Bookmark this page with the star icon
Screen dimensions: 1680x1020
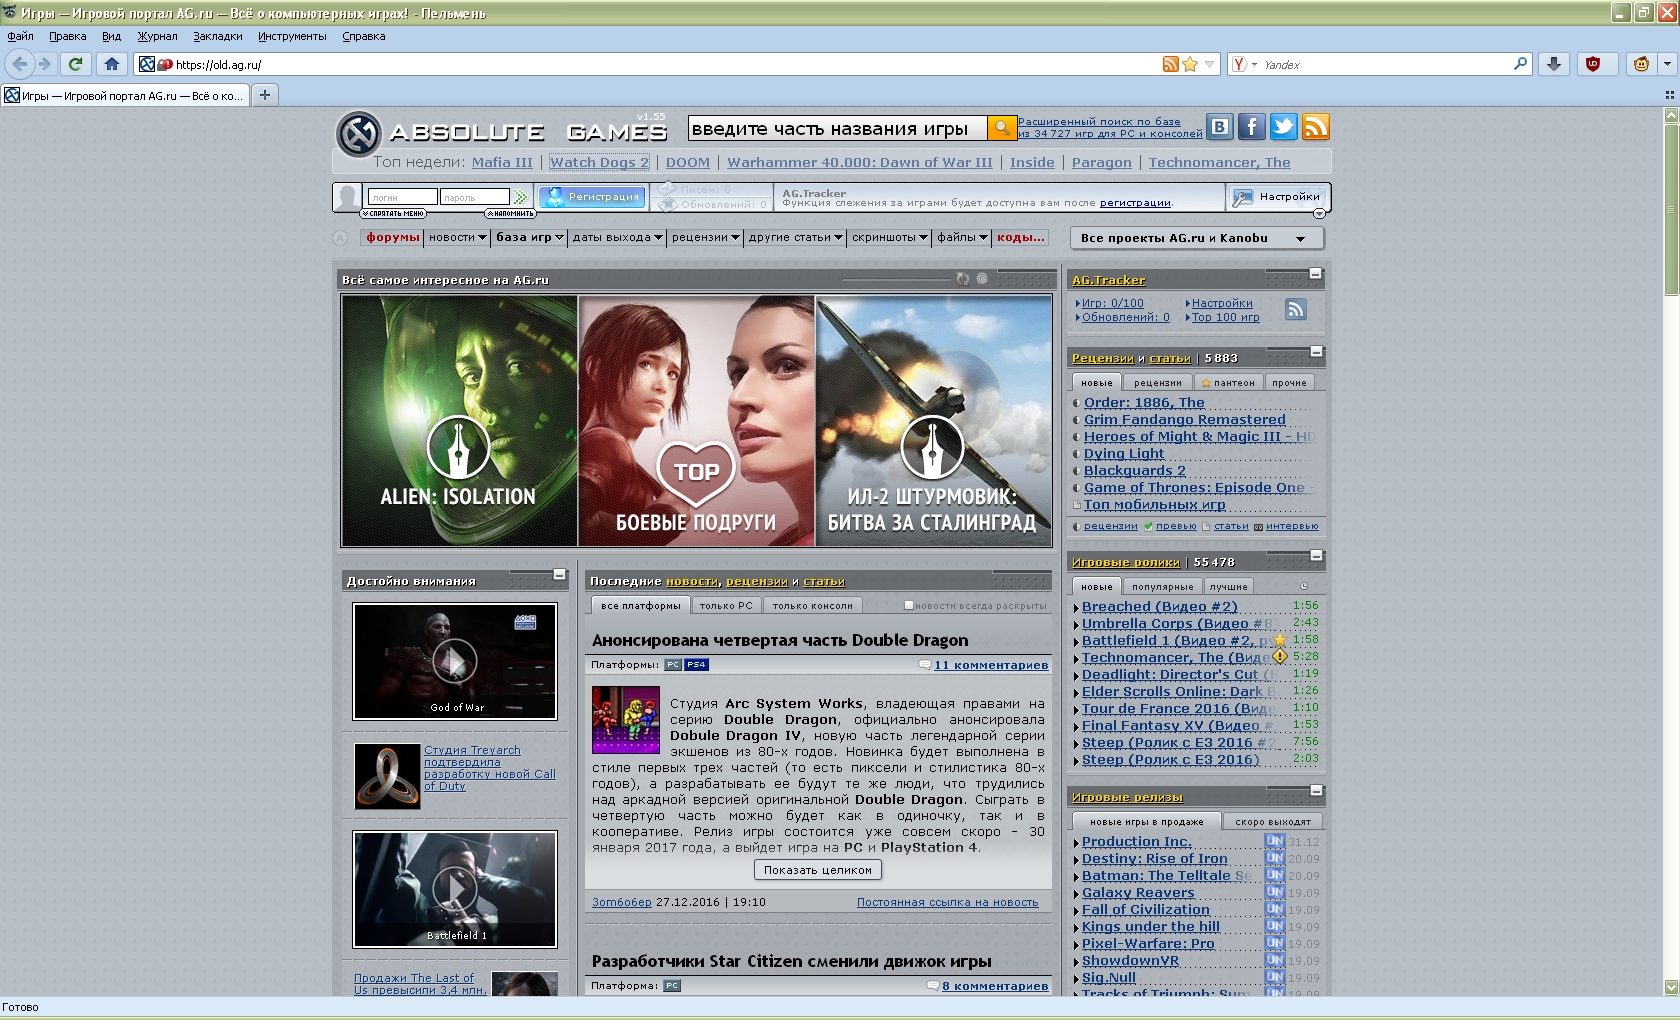click(1190, 64)
